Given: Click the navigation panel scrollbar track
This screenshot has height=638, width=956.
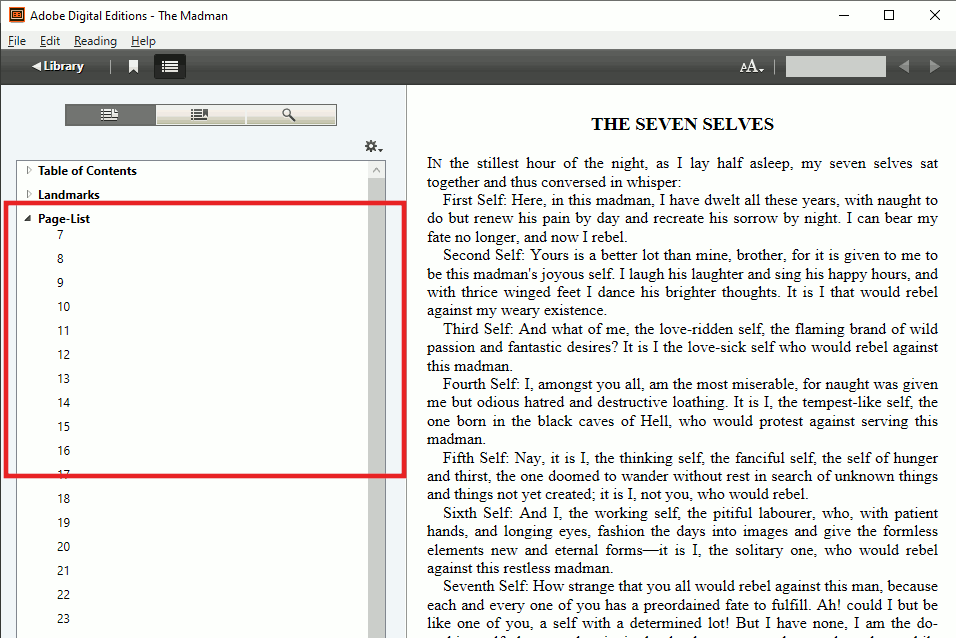Looking at the screenshot, I should pyautogui.click(x=376, y=409).
